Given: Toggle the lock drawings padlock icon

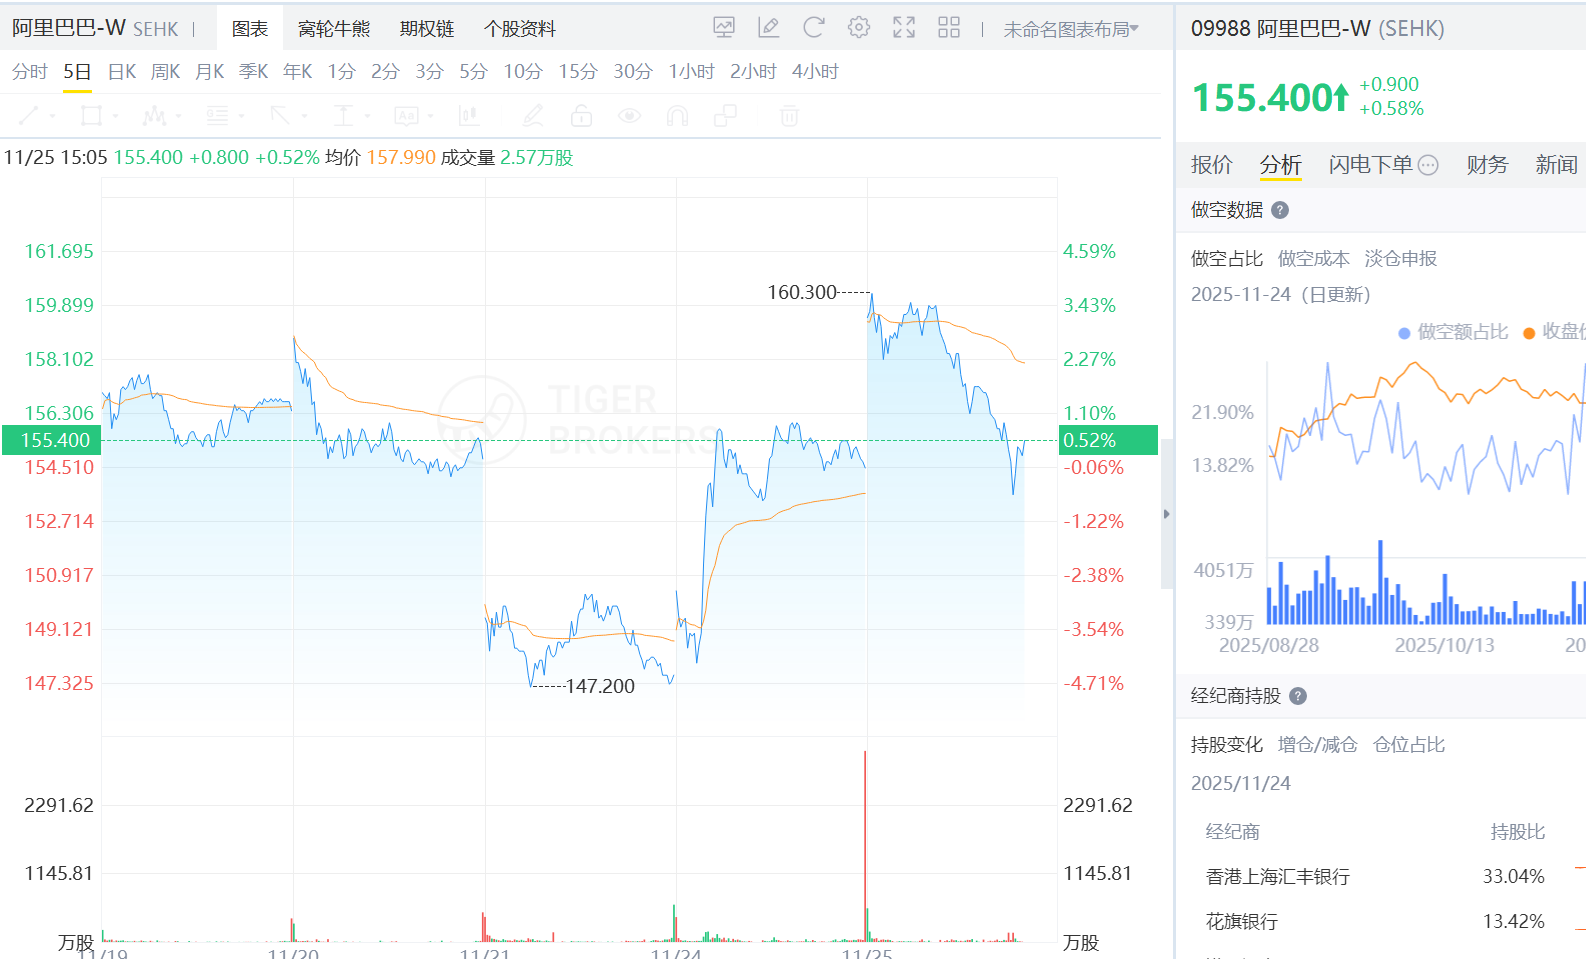Looking at the screenshot, I should click(x=581, y=116).
